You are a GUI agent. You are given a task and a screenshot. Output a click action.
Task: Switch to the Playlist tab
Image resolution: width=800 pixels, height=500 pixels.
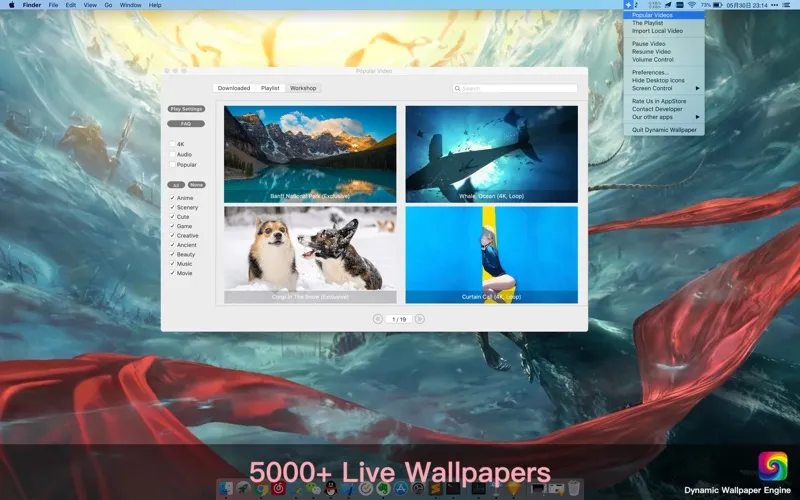pos(270,88)
